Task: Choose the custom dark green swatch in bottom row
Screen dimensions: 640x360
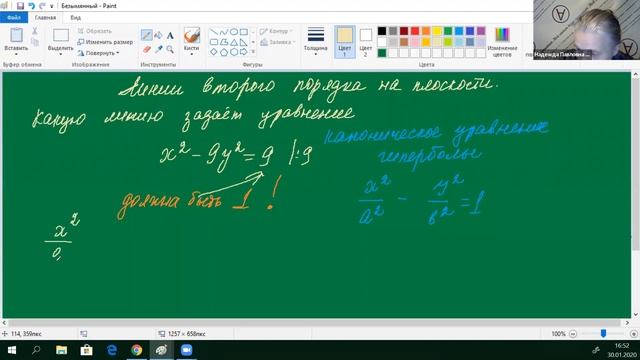Action: tap(382, 53)
